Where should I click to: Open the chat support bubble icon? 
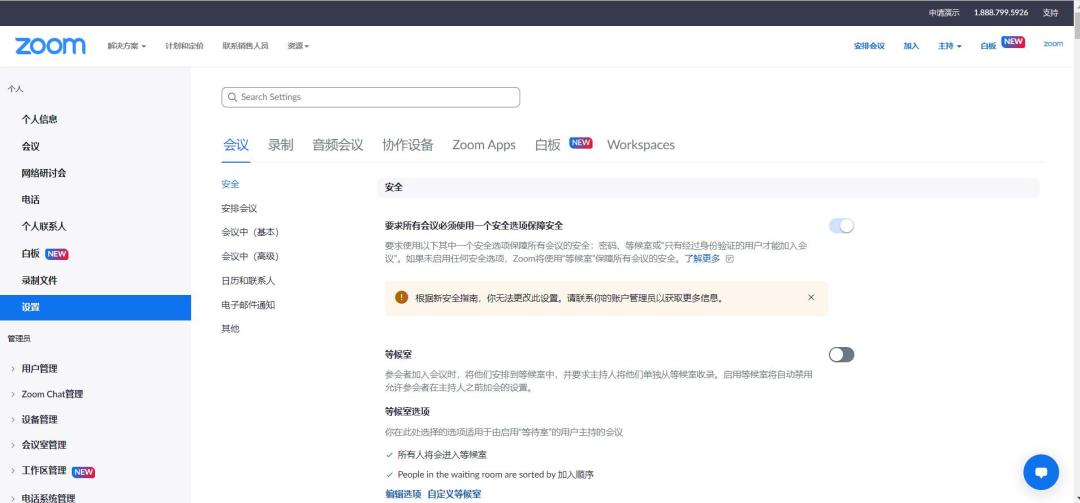(1041, 473)
